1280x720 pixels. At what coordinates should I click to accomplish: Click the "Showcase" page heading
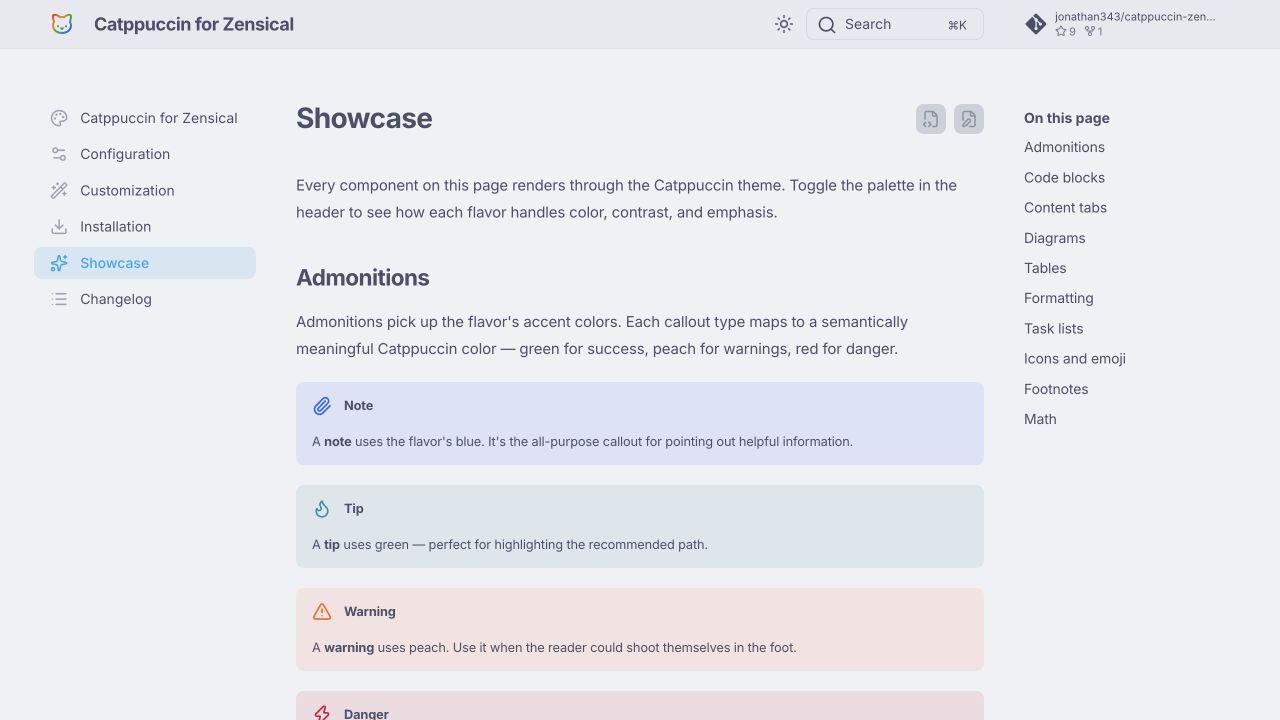point(364,118)
